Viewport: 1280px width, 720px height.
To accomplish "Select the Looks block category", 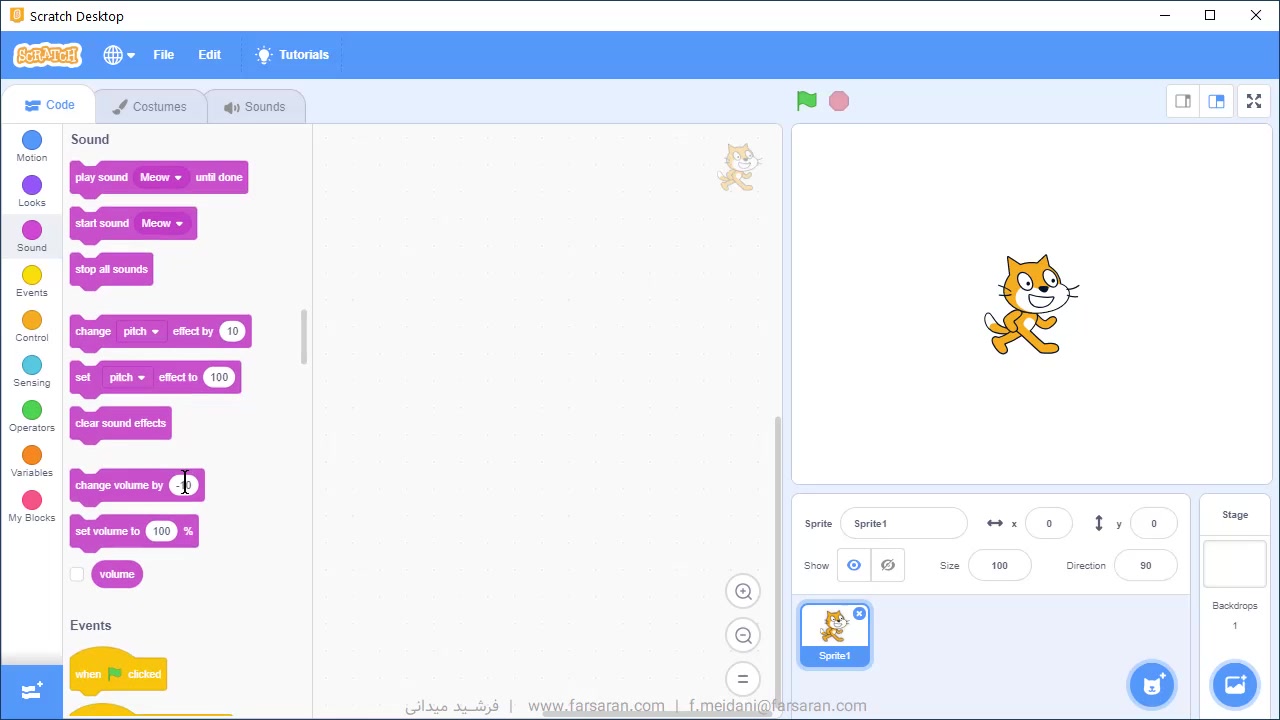I will [32, 191].
